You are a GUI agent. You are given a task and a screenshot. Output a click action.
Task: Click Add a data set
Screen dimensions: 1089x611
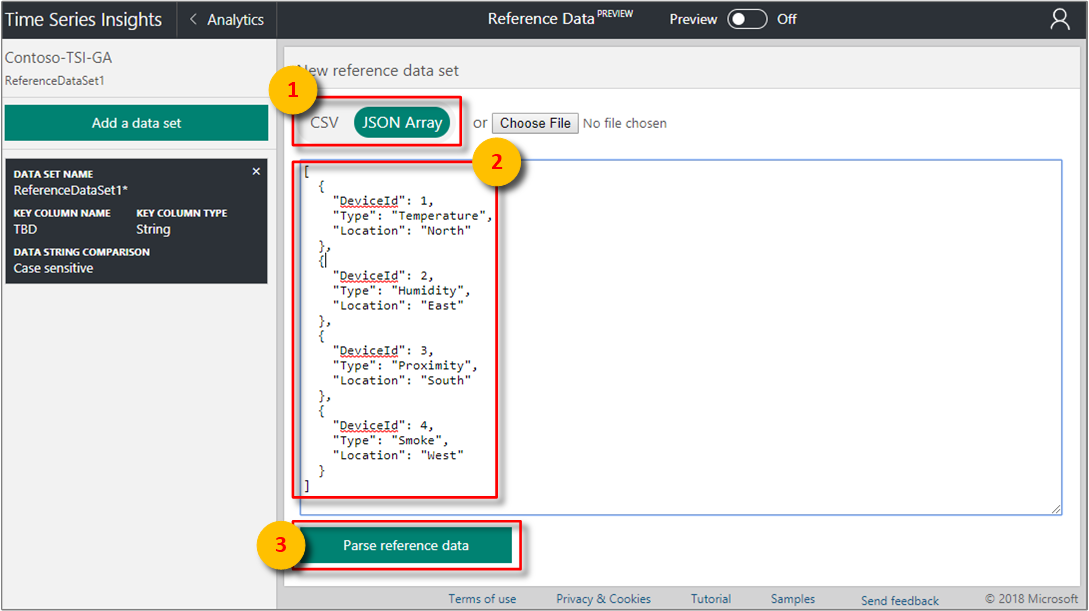(x=136, y=122)
